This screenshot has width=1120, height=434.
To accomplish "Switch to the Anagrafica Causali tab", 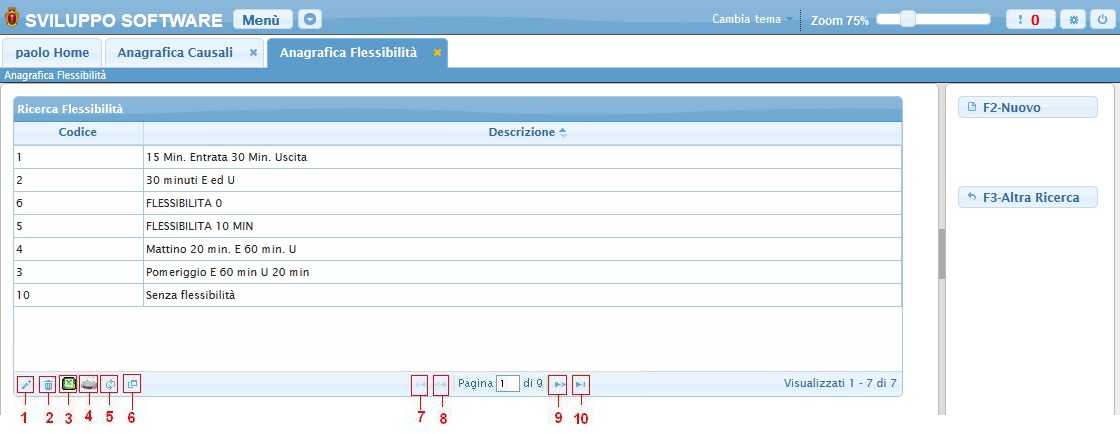I will coord(175,52).
